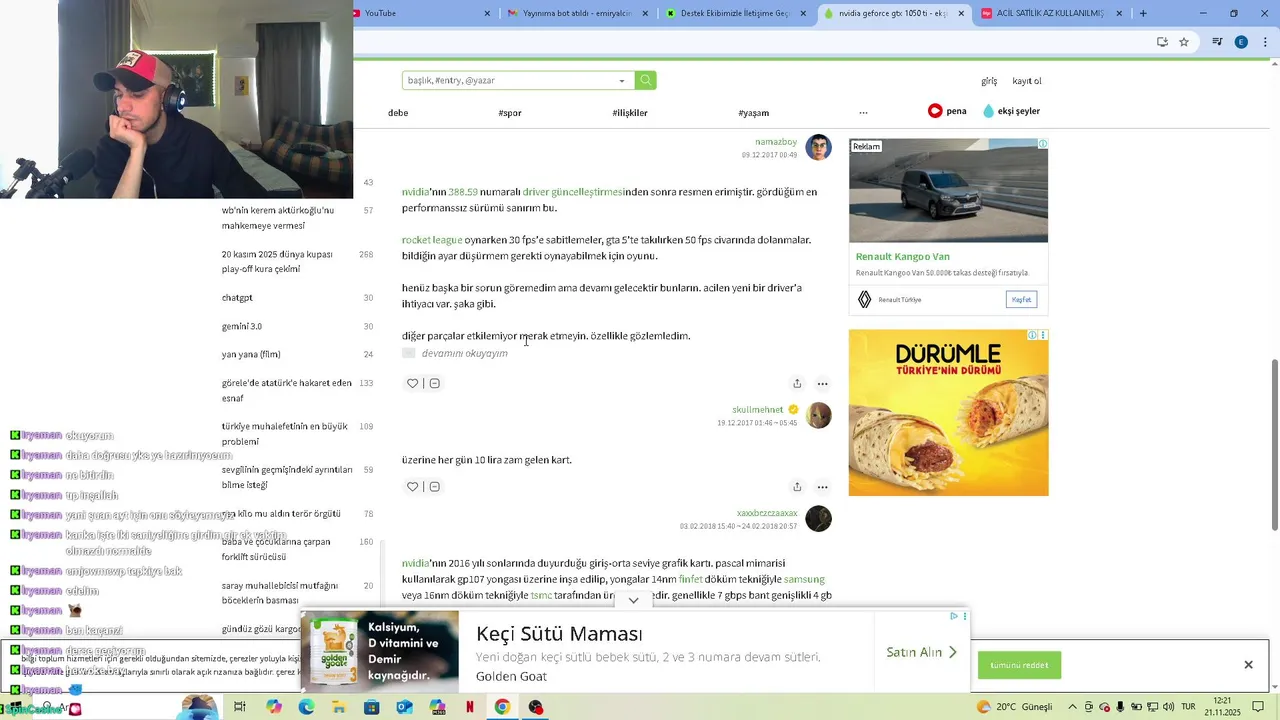
Task: Click the kayıt ol sign-up link
Action: 1027,81
